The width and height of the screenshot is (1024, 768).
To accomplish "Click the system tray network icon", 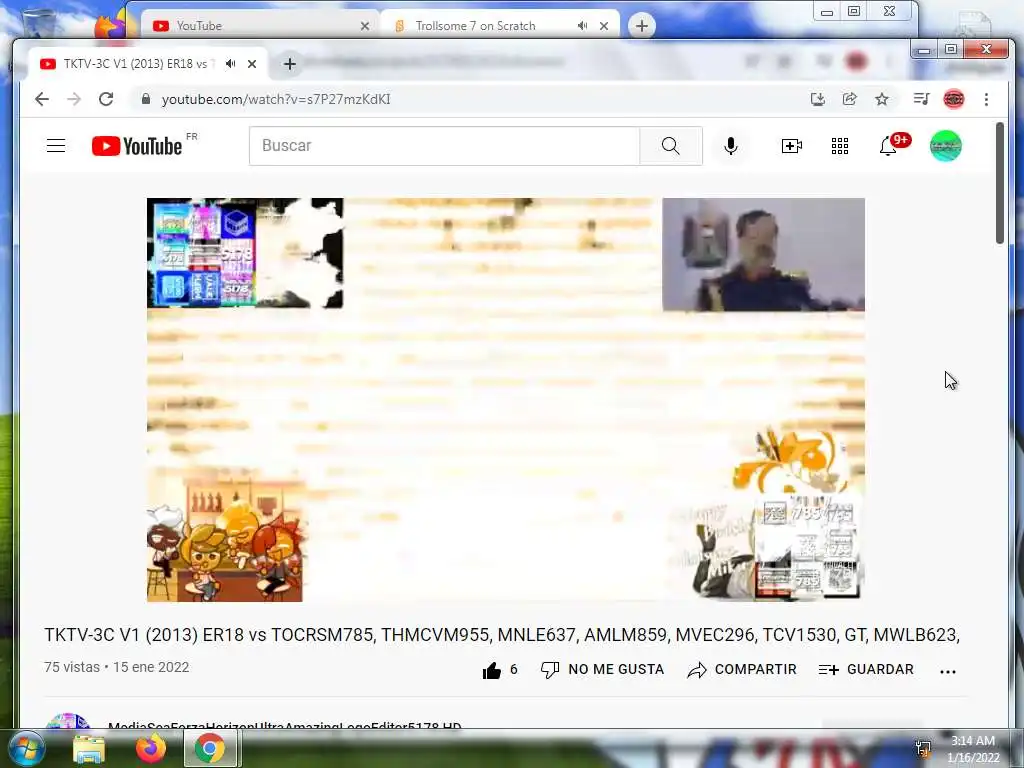I will [x=923, y=748].
